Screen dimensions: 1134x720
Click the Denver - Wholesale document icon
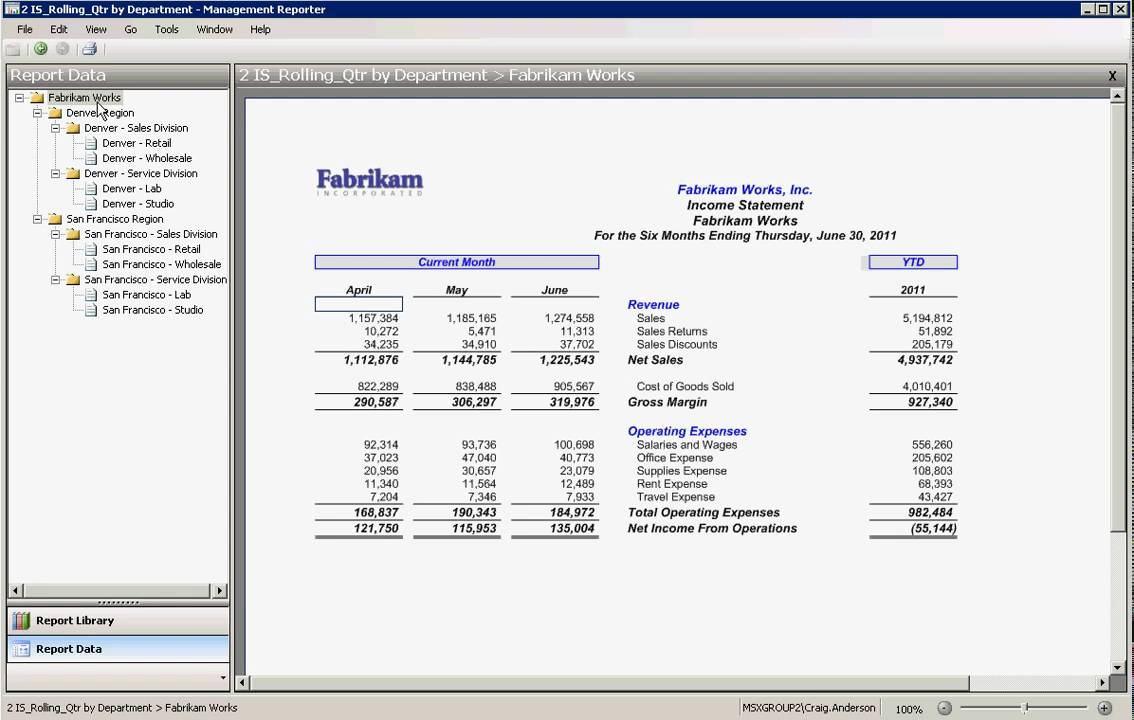point(91,158)
